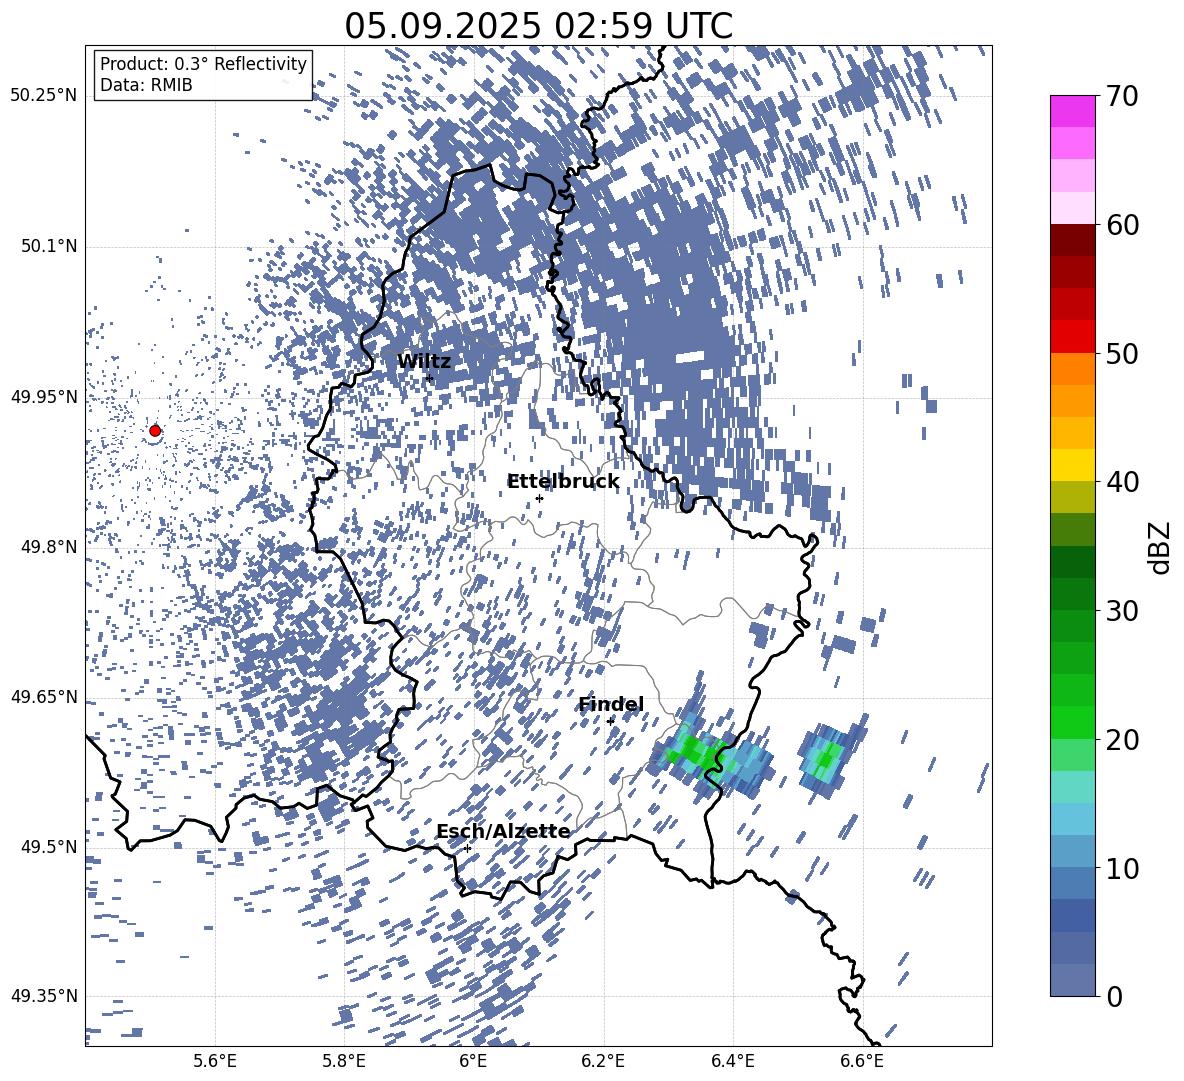Image resolution: width=1184 pixels, height=1081 pixels.
Task: Click the Wiltz city label
Action: [424, 362]
